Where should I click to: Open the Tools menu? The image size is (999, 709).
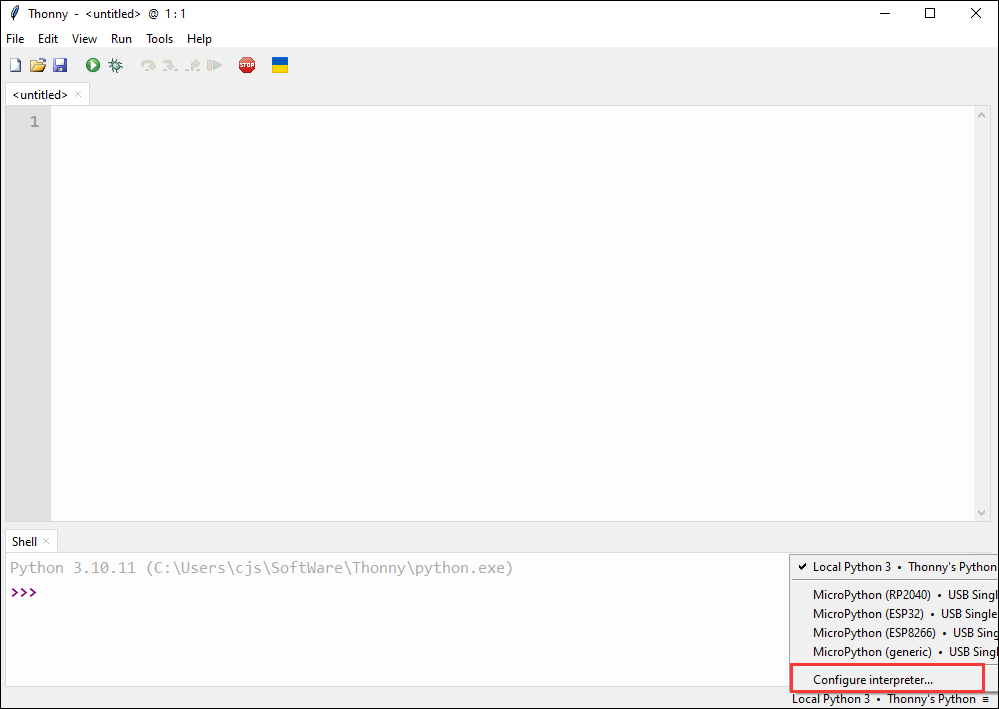(x=159, y=39)
